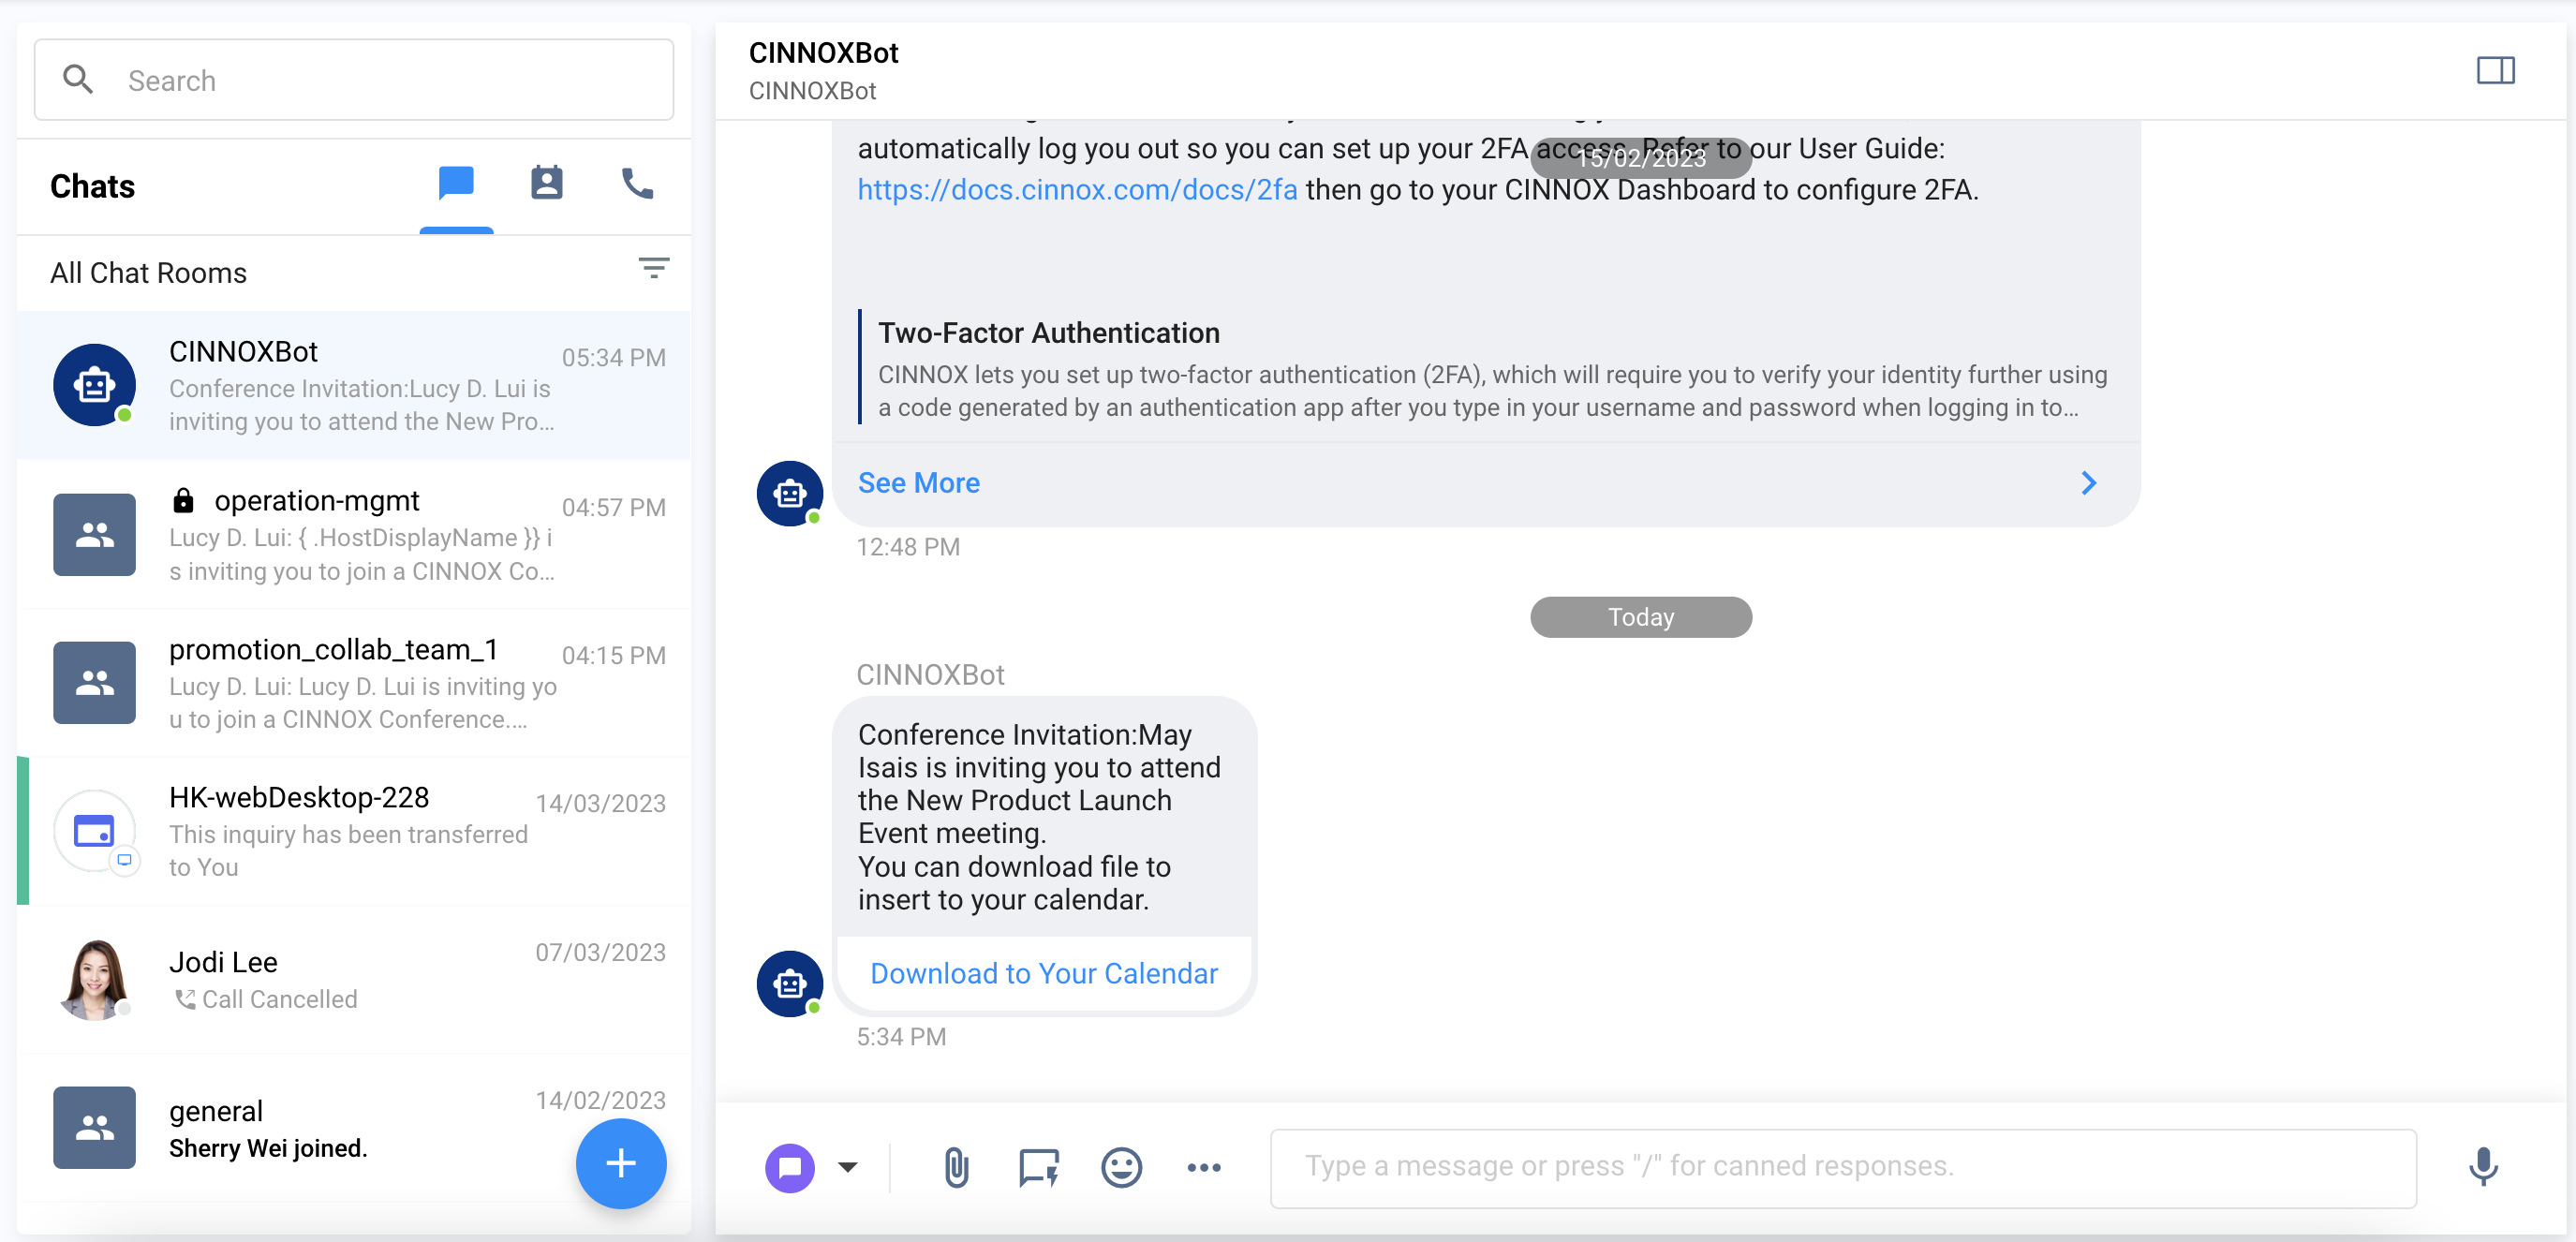
Task: Start voice recording with microphone icon
Action: pos(2482,1167)
